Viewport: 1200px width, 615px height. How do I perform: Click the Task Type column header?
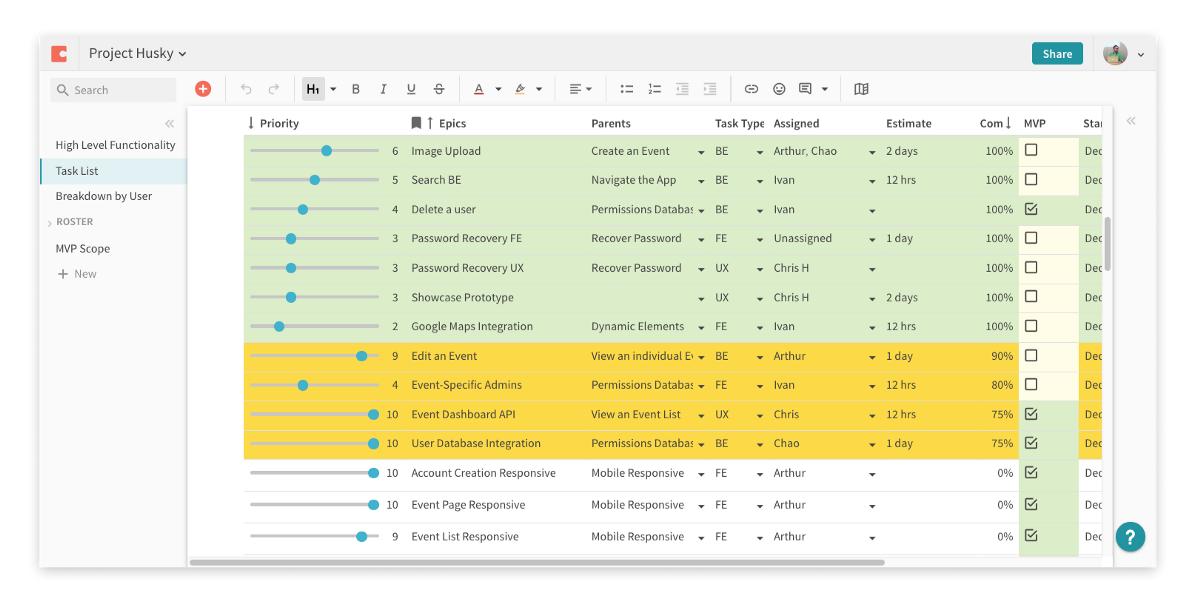pyautogui.click(x=740, y=123)
